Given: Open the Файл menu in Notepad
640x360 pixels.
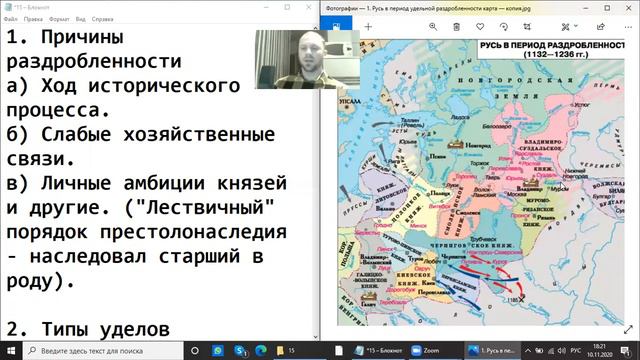Looking at the screenshot, I should pos(11,19).
